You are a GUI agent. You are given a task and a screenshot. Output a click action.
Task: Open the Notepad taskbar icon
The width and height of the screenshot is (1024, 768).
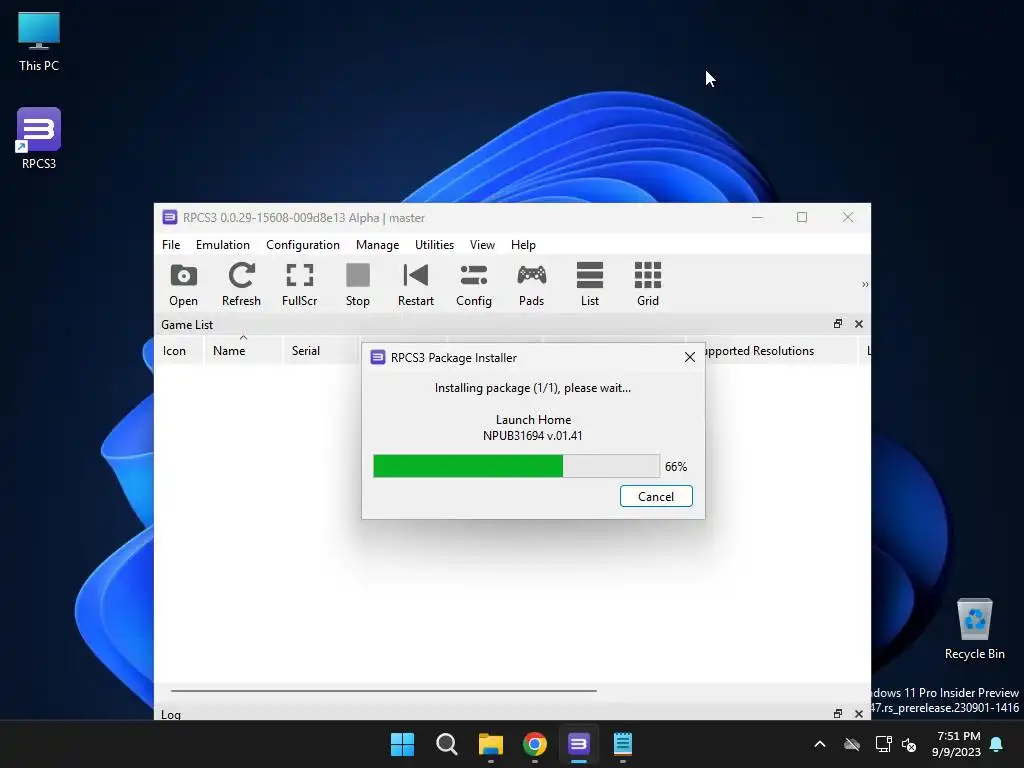(623, 744)
